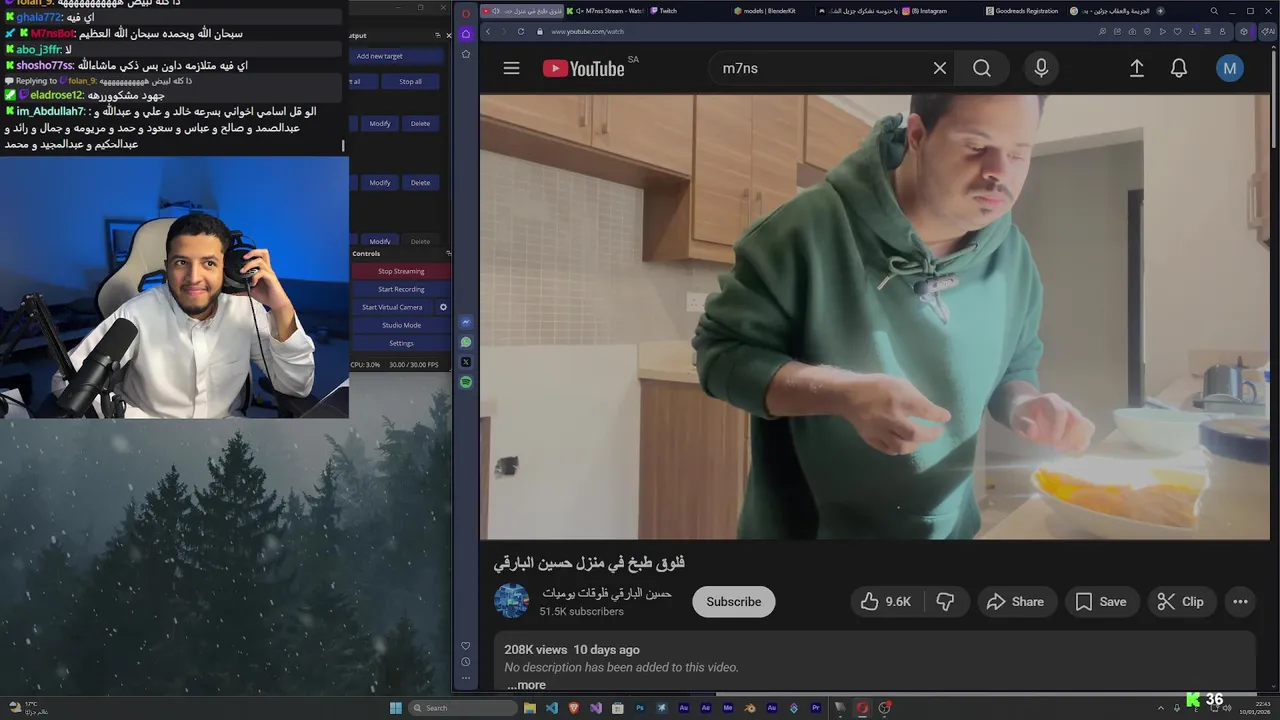The width and height of the screenshot is (1280, 720).
Task: Click Stop Streaming in OBS Controls
Action: (x=401, y=271)
